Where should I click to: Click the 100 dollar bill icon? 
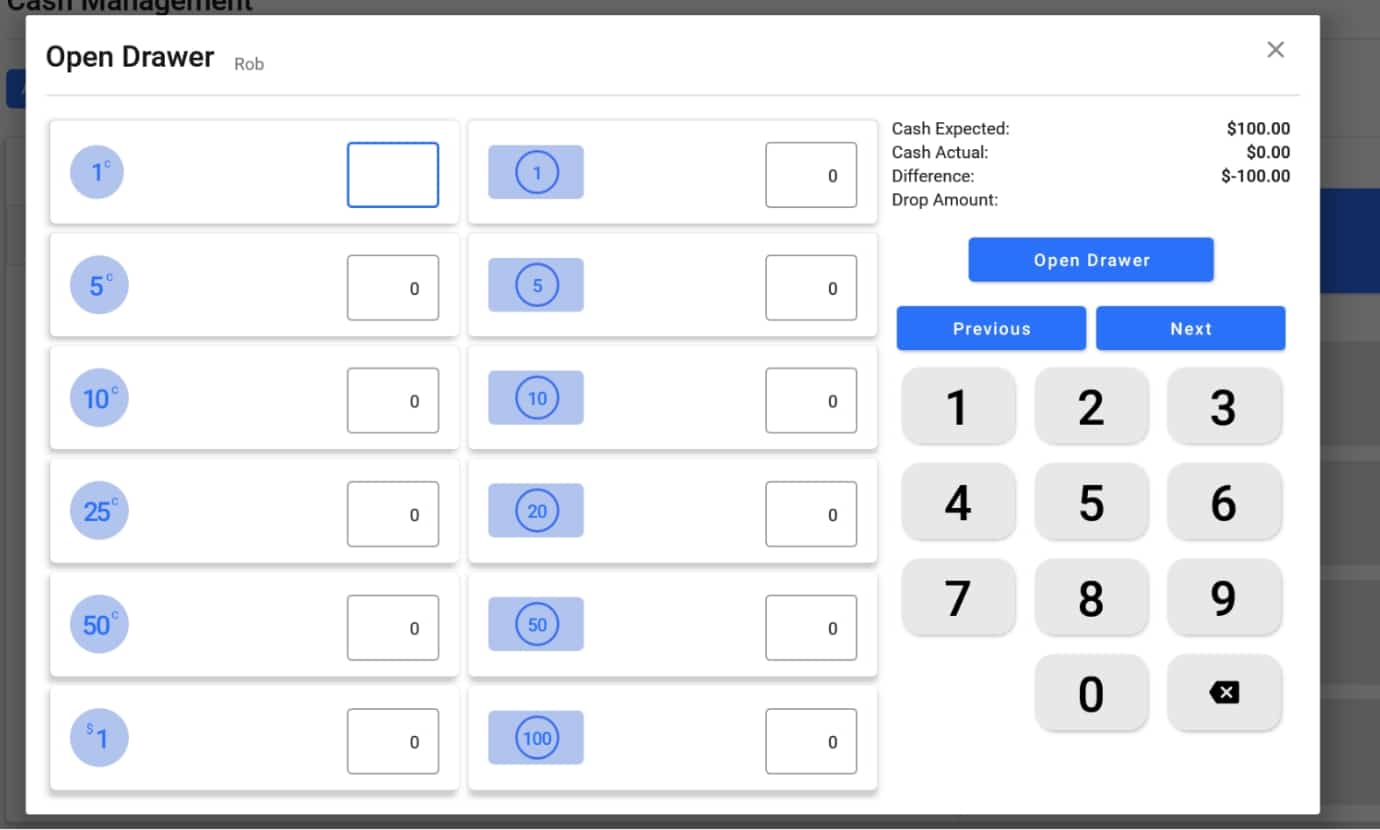(536, 738)
